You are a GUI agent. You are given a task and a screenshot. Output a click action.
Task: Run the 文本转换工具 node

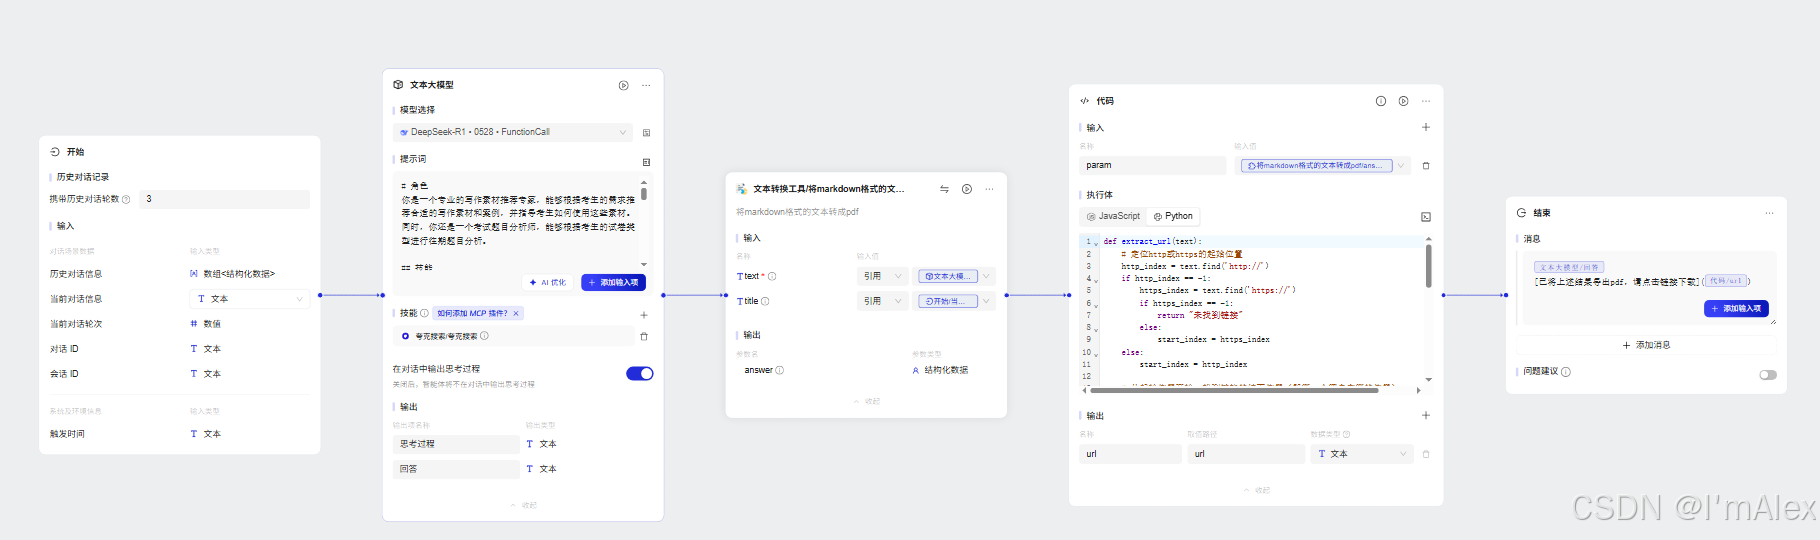coord(967,189)
